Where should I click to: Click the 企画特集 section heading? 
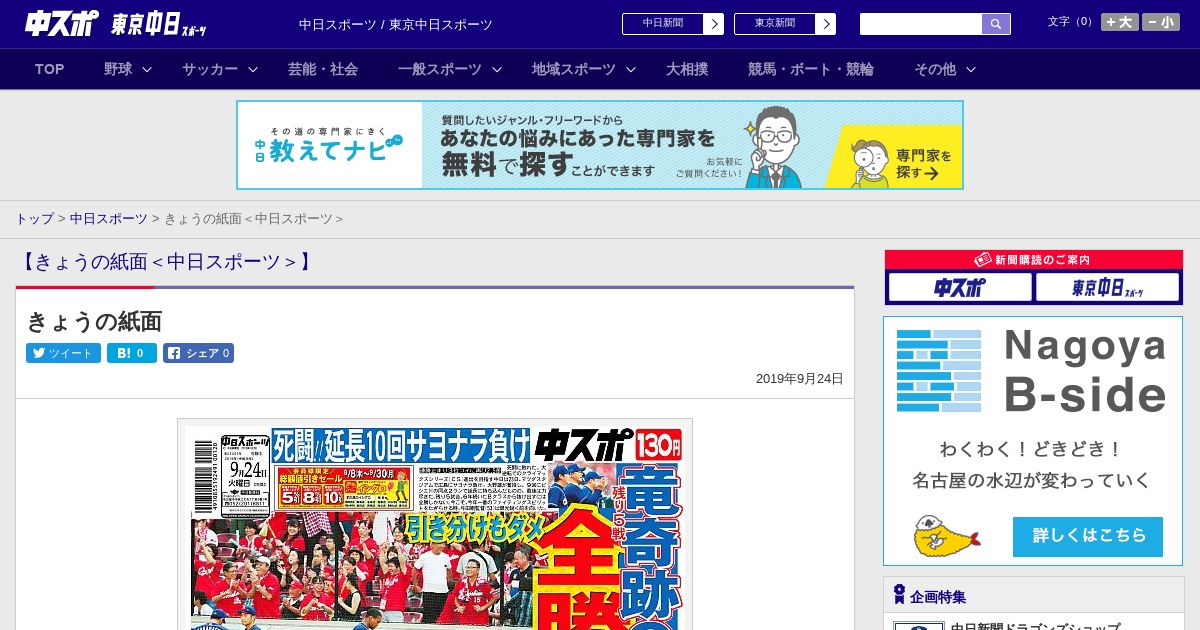[x=938, y=596]
